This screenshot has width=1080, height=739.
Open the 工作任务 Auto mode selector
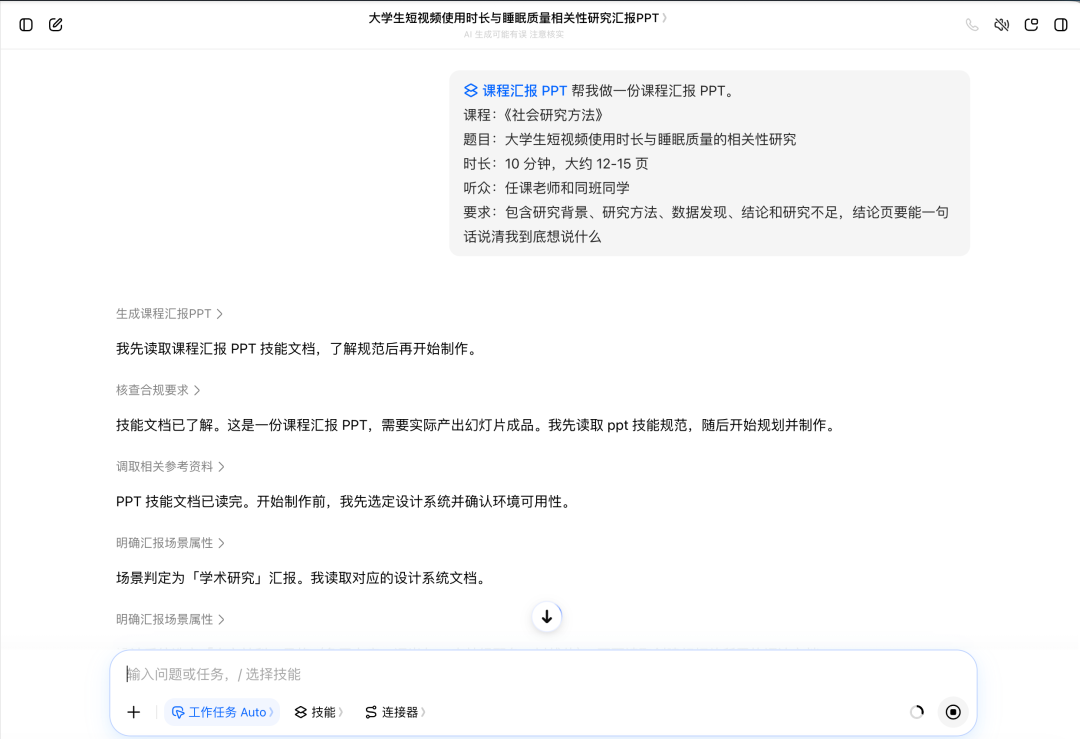click(222, 712)
